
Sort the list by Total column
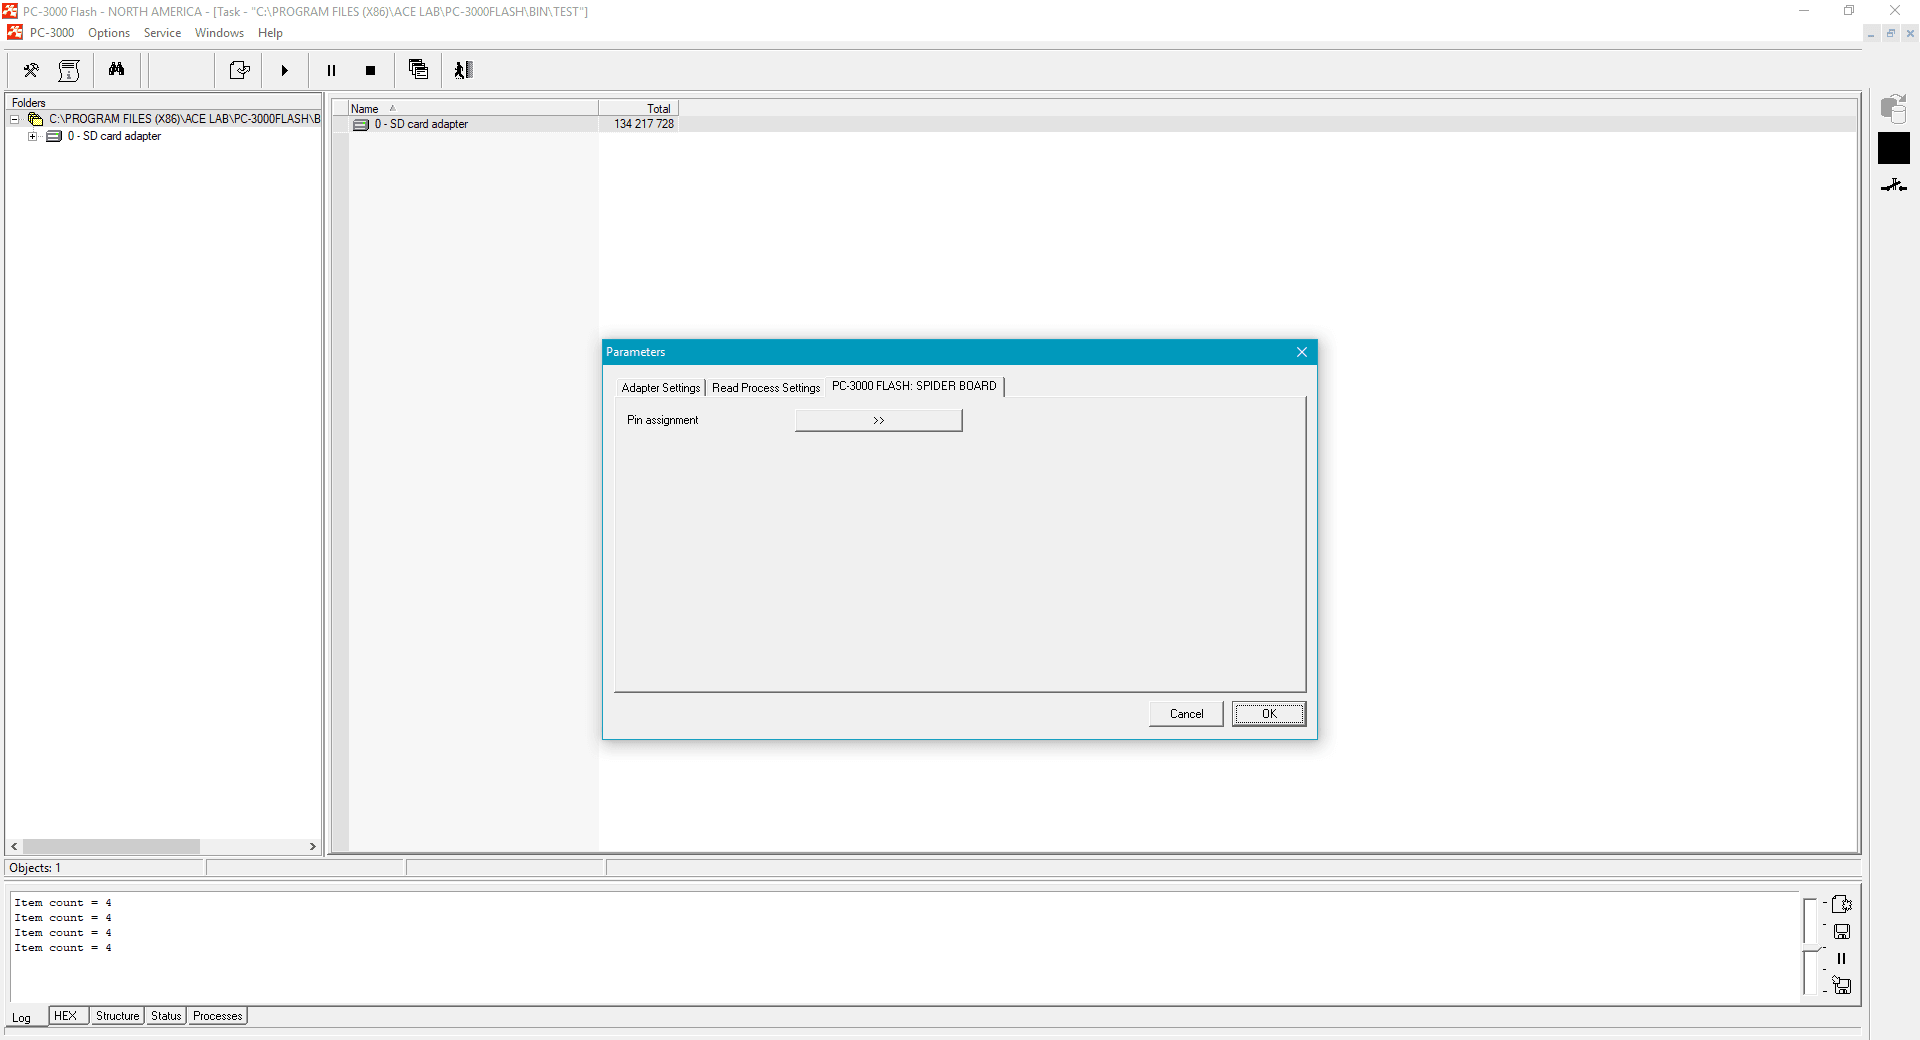[x=638, y=108]
